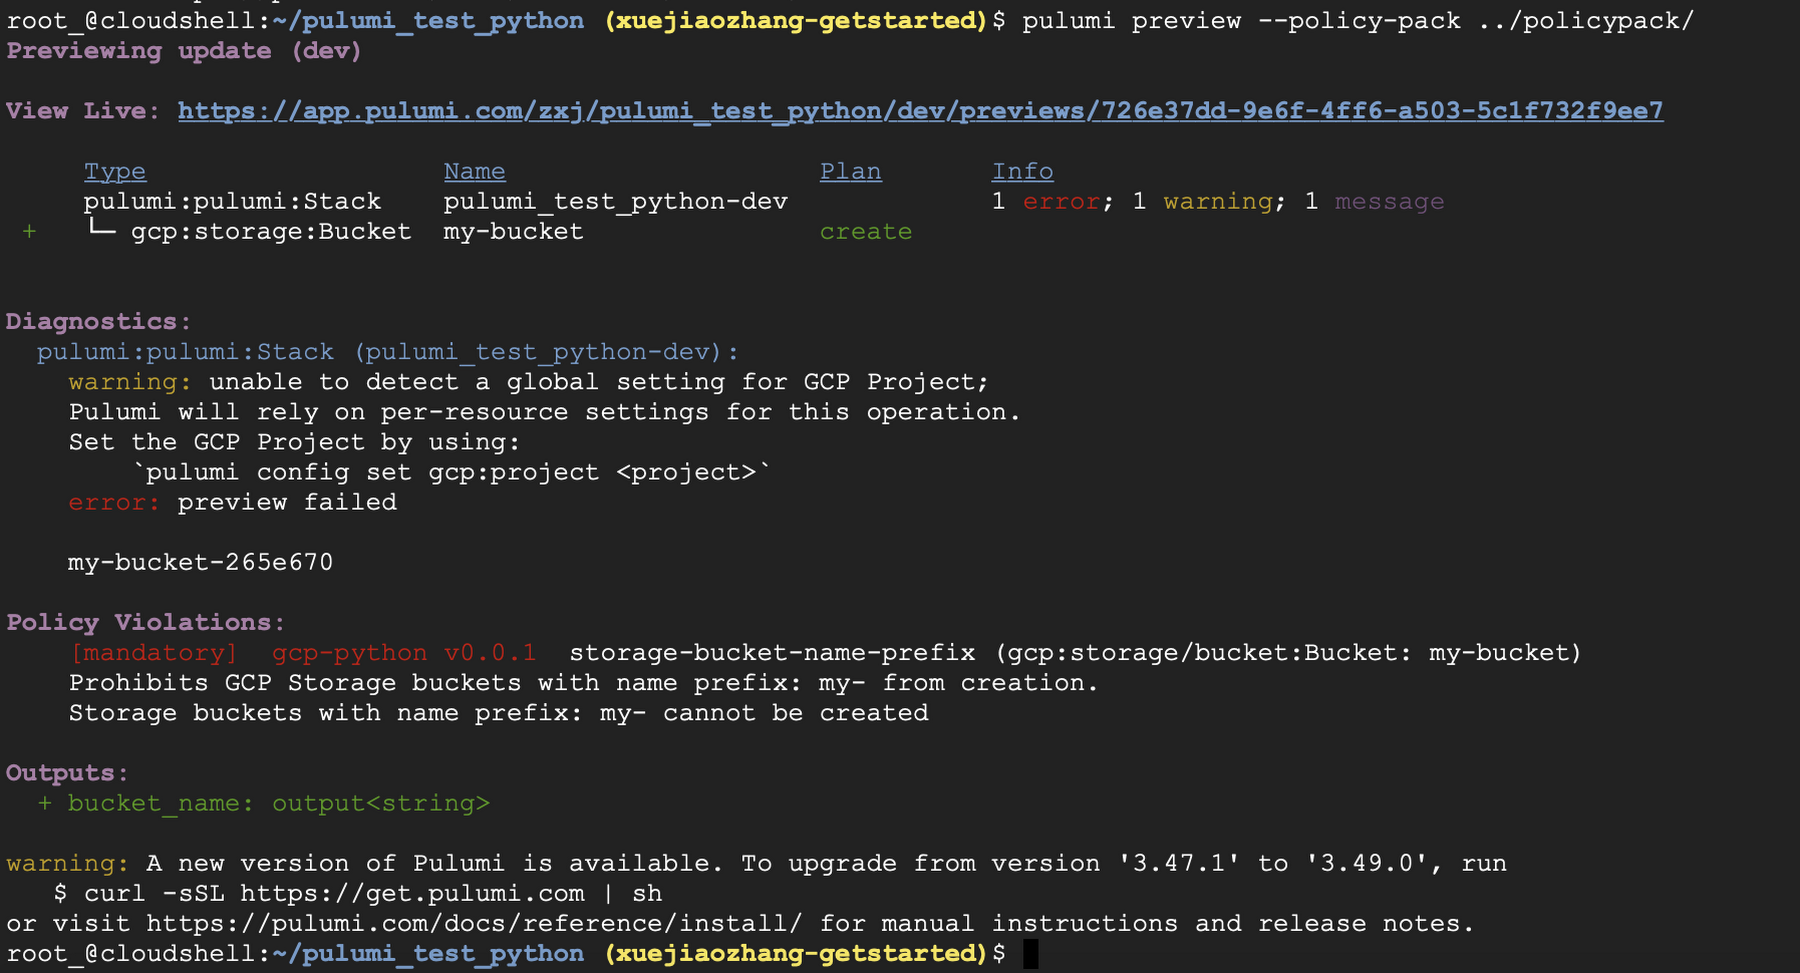Click the terminal cursor at the bottom prompt
This screenshot has height=973, width=1800.
click(1031, 954)
